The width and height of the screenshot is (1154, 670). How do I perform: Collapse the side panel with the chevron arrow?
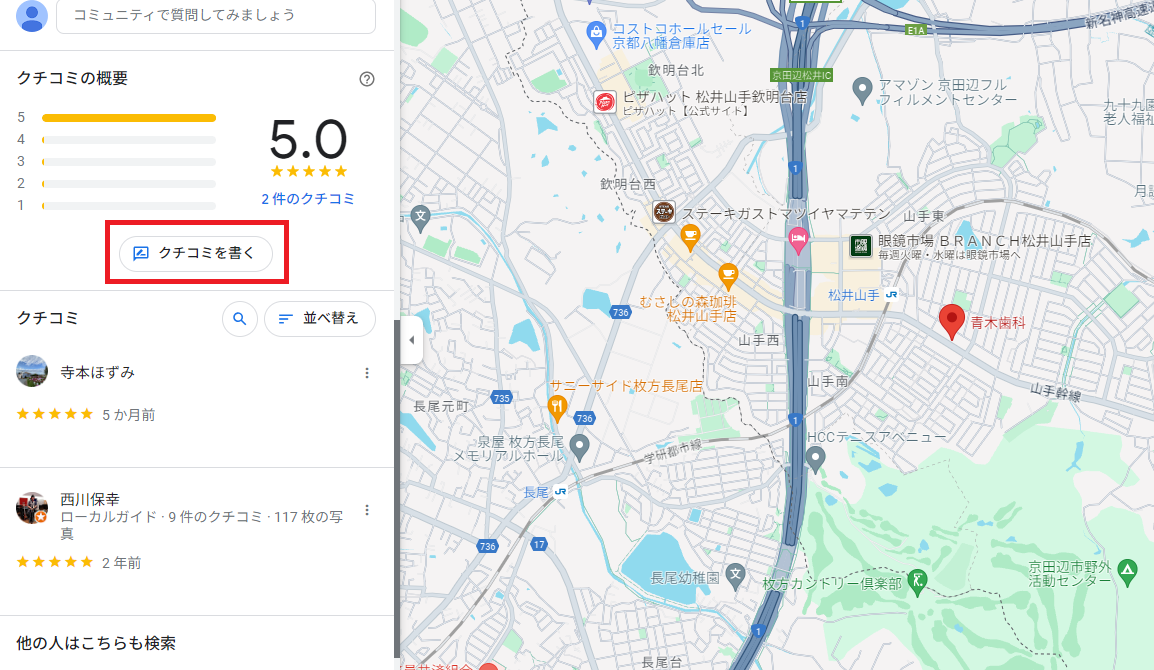click(411, 340)
